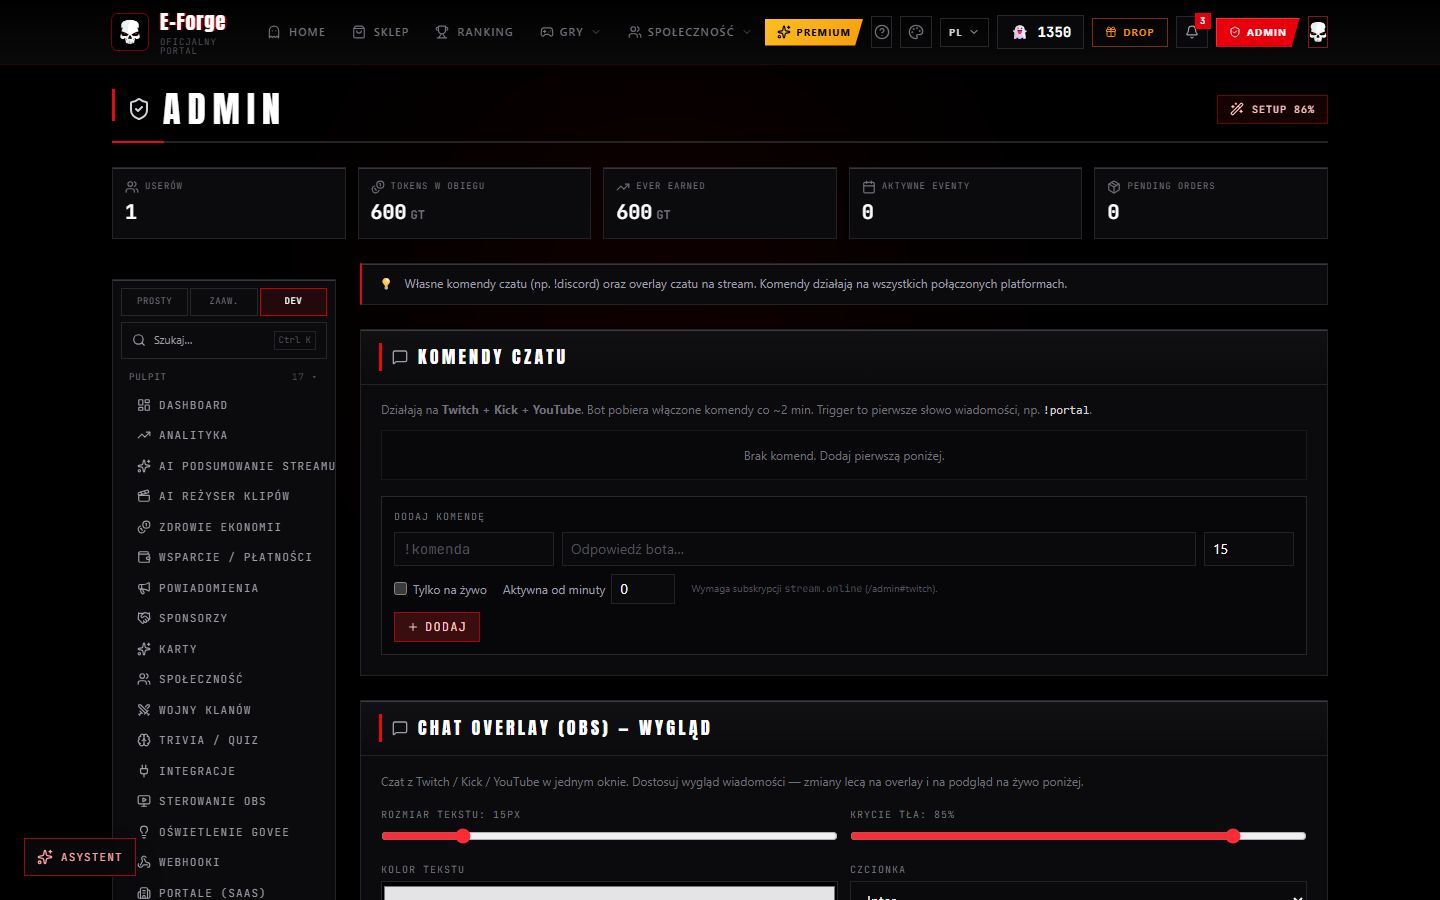Expand the GRY menu dropdown
Viewport: 1440px width, 900px height.
[x=570, y=32]
